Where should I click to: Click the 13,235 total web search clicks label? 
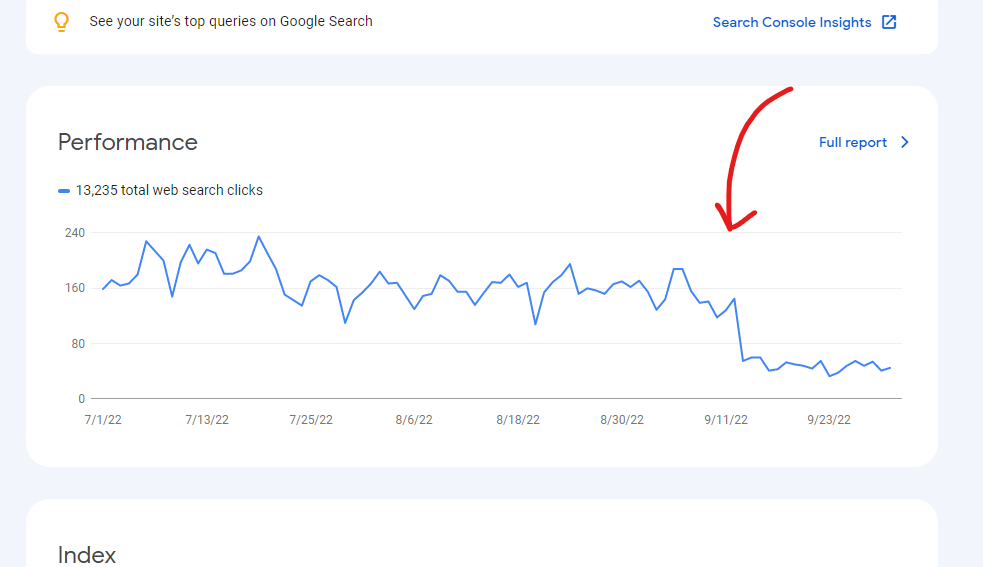[169, 190]
